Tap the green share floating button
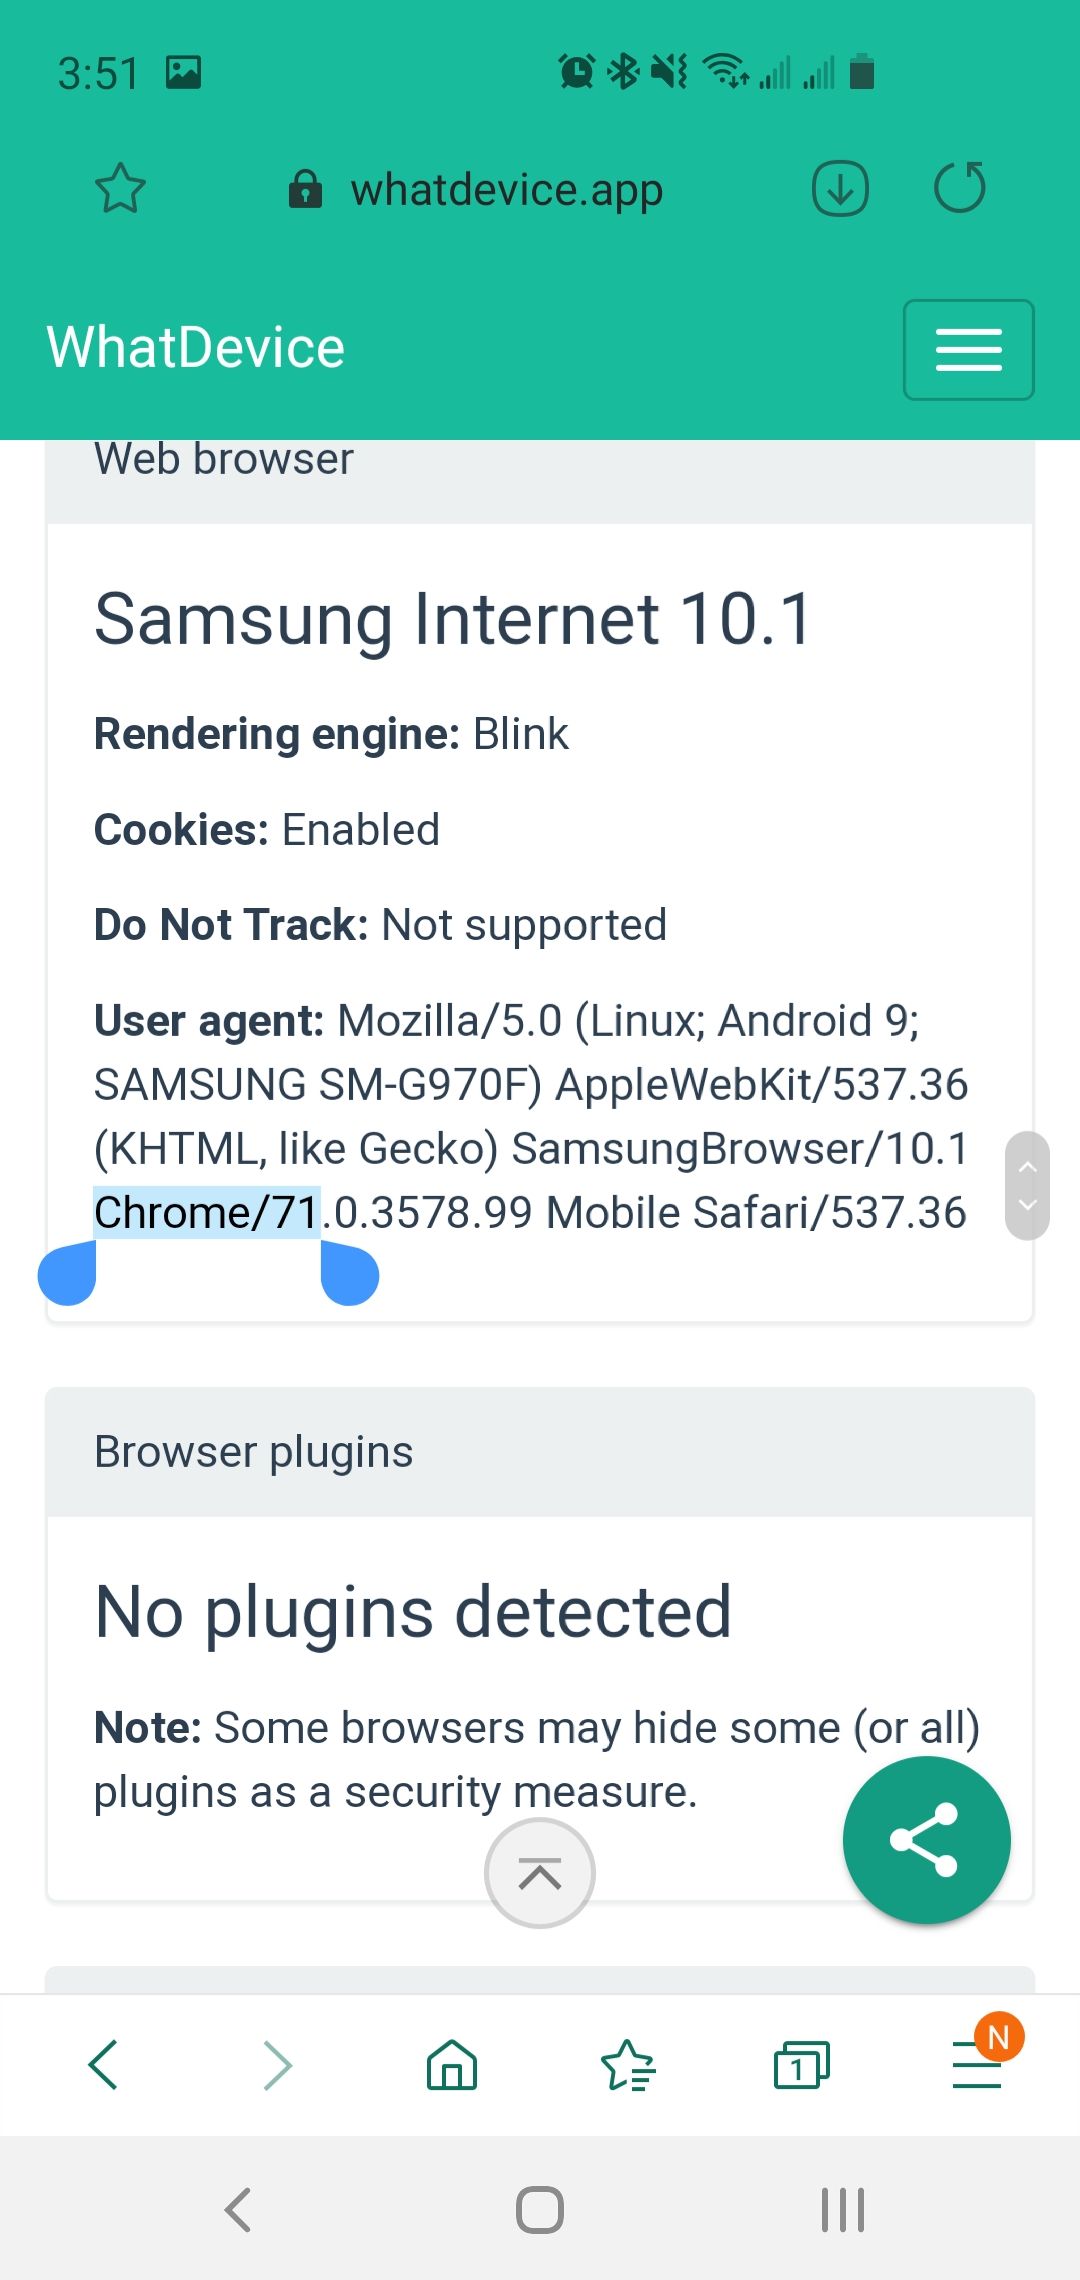The image size is (1080, 2280). (x=926, y=1840)
